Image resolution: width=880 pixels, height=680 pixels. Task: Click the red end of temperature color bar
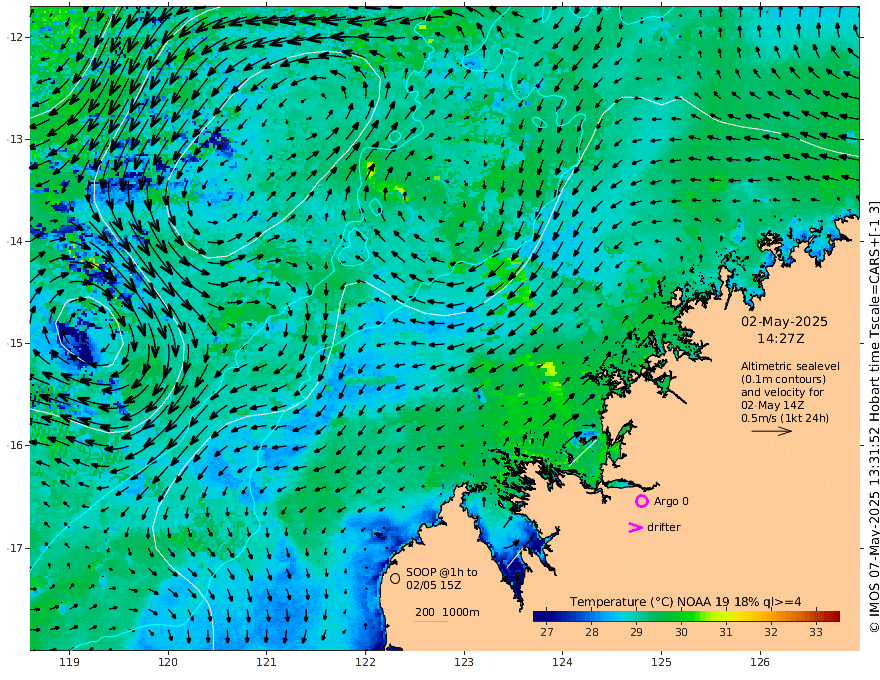(833, 616)
